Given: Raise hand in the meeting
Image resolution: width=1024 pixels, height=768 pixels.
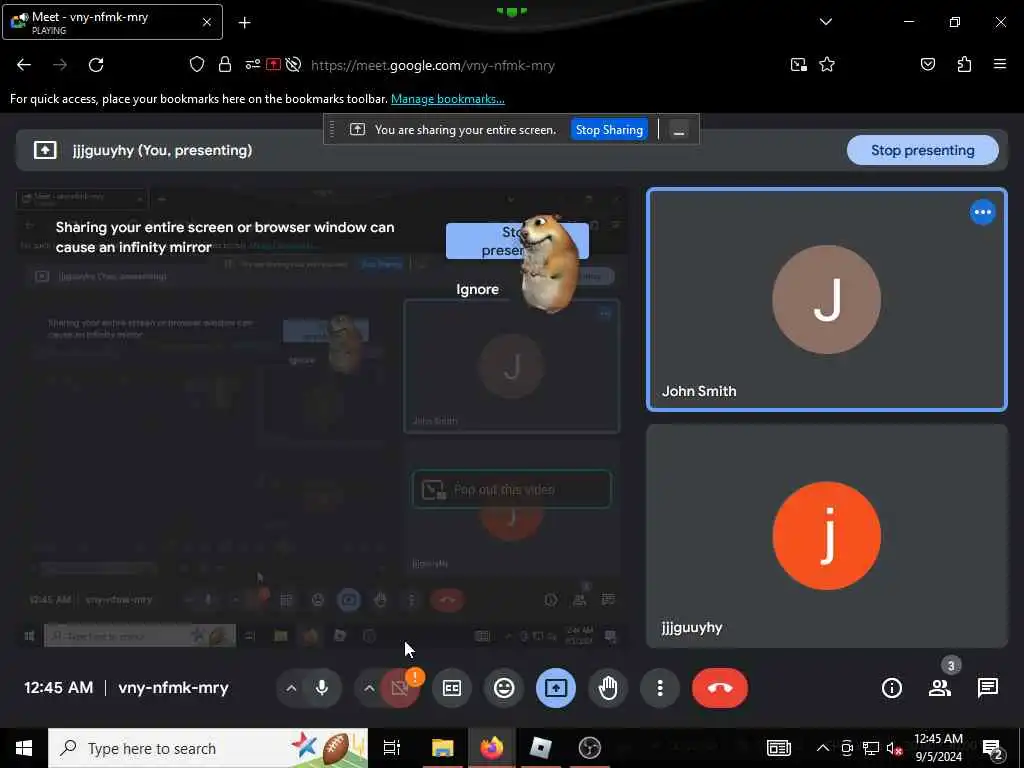Looking at the screenshot, I should tap(608, 688).
